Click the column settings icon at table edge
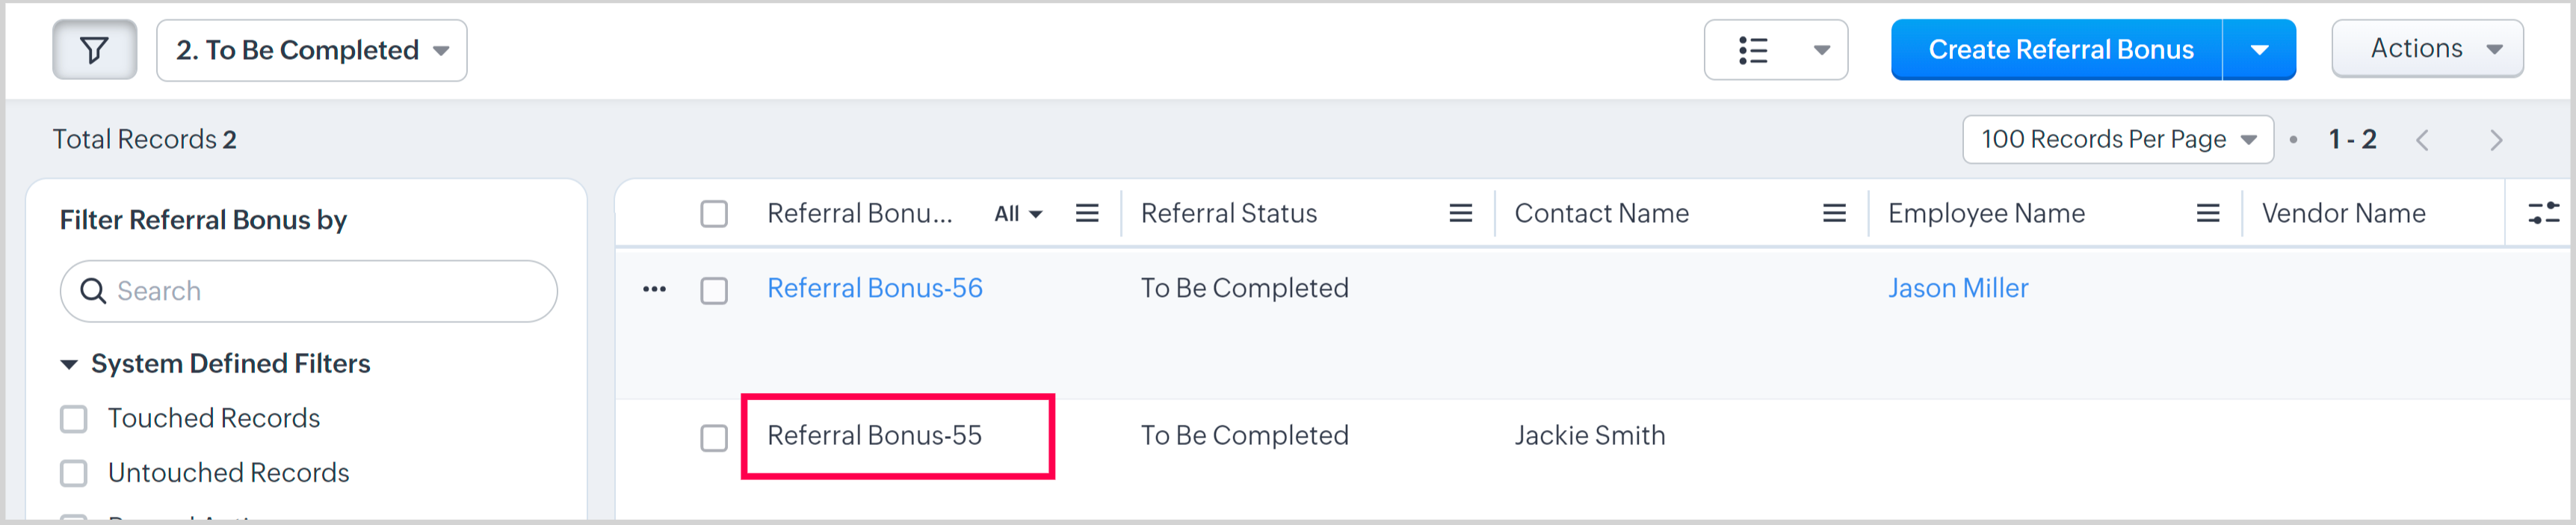Viewport: 2576px width, 525px height. tap(2542, 214)
